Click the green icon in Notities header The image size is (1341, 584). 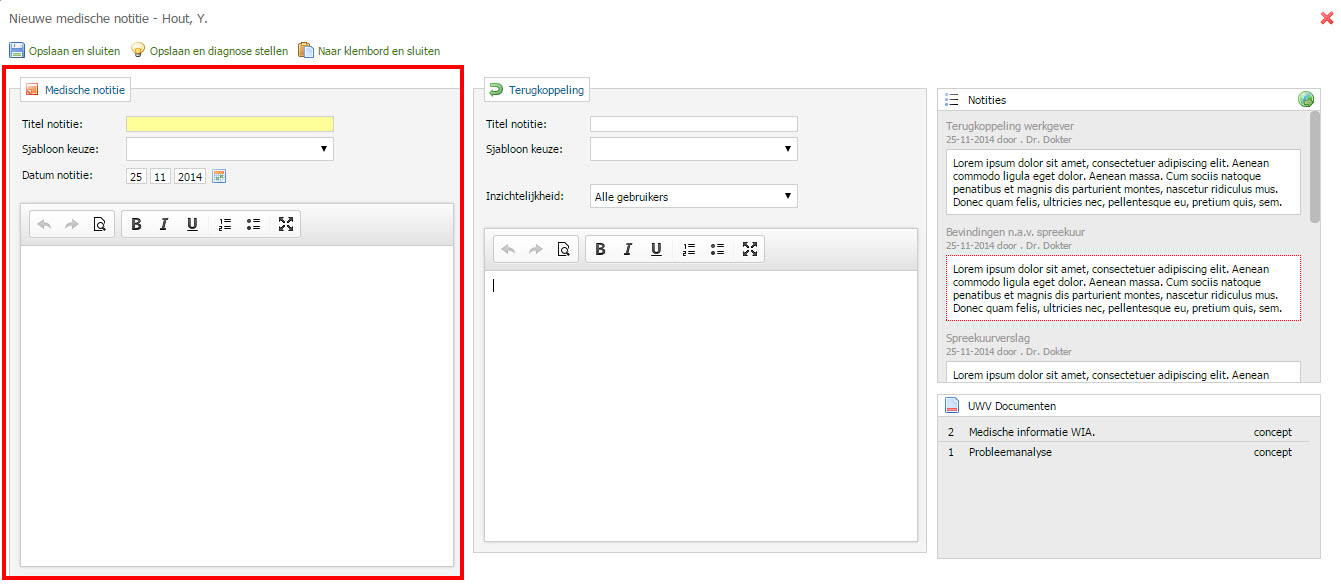click(1305, 100)
